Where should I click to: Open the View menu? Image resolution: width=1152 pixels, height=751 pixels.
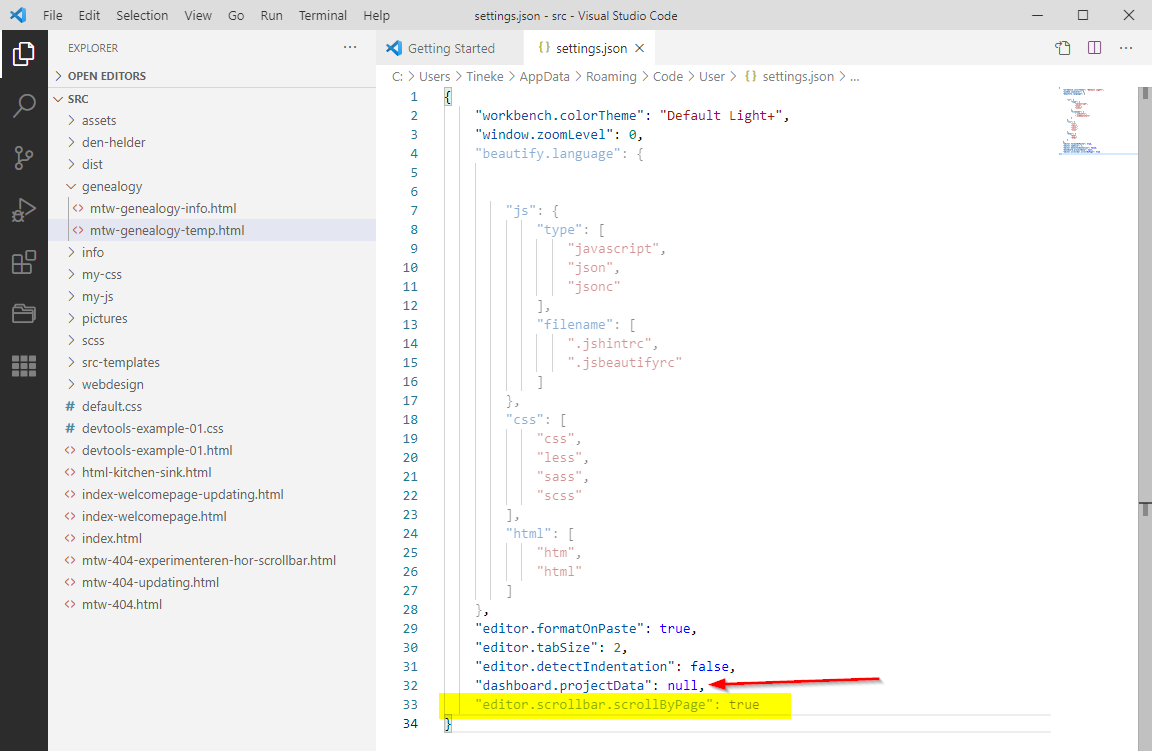tap(198, 15)
